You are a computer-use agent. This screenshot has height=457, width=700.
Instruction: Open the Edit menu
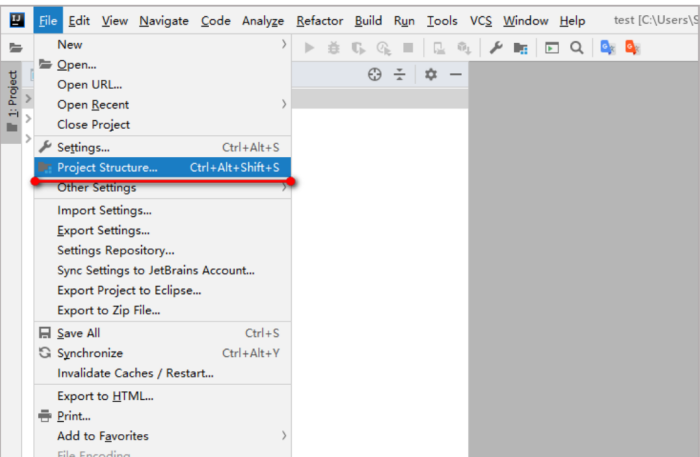[x=79, y=21]
